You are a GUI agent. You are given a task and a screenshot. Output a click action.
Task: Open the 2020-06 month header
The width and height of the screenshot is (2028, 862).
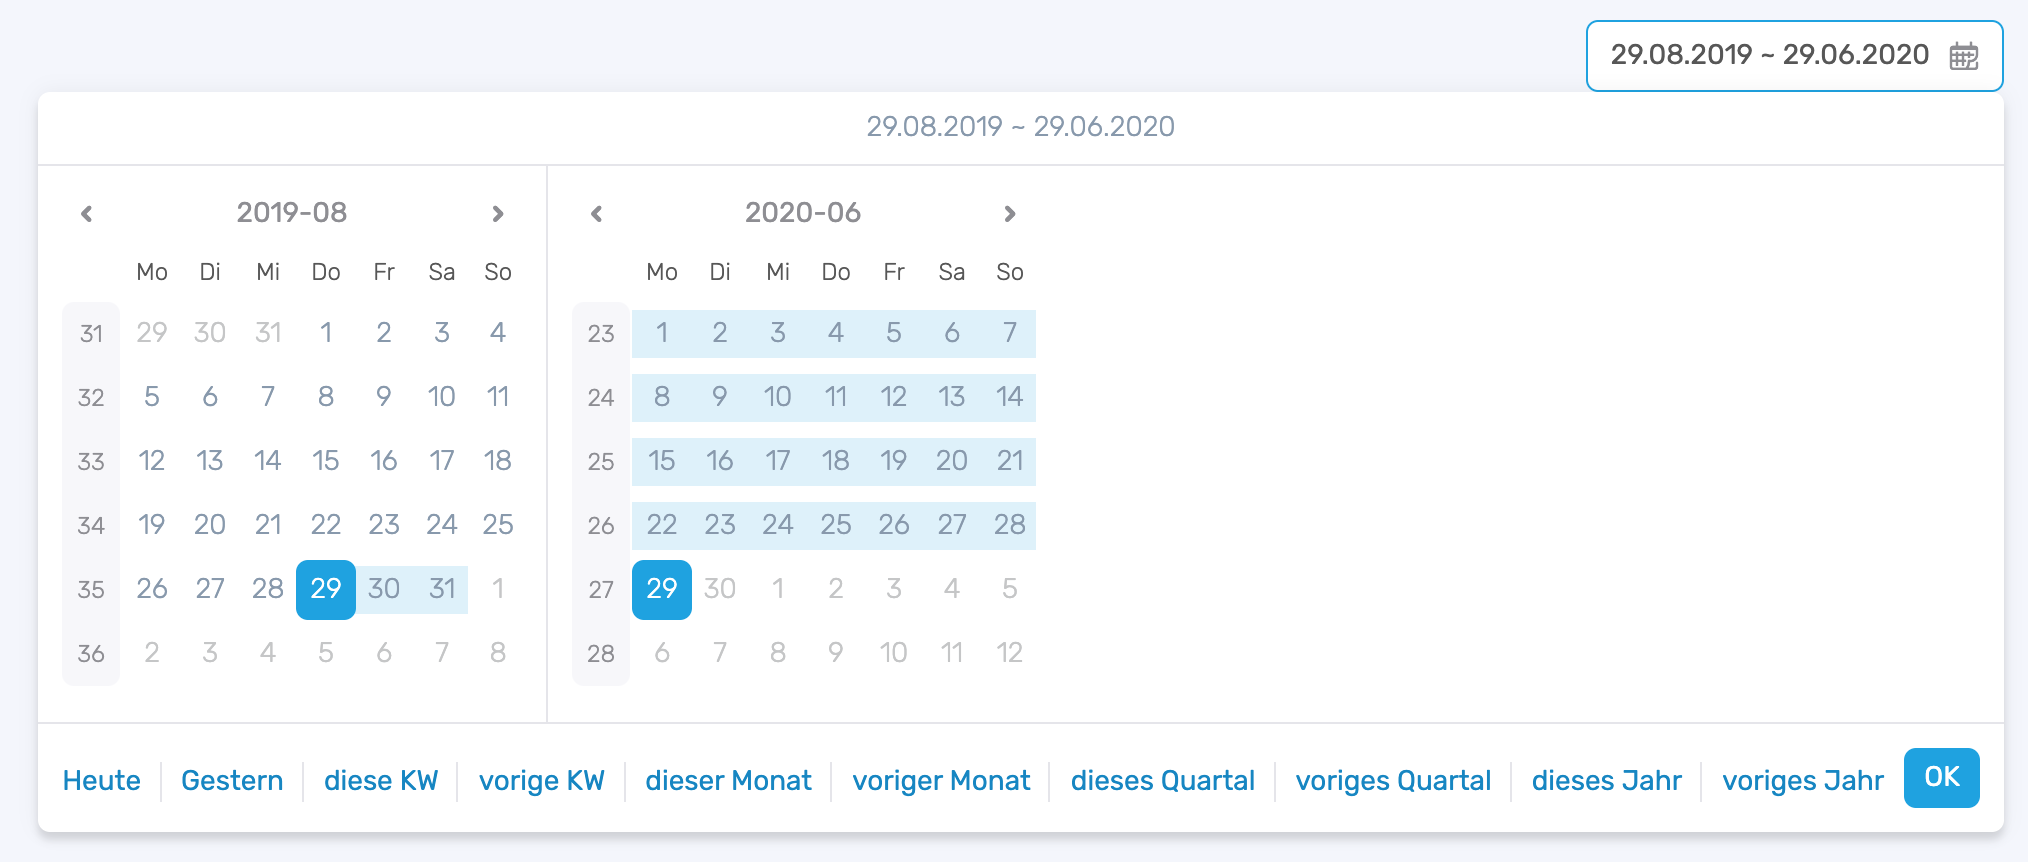coord(803,212)
